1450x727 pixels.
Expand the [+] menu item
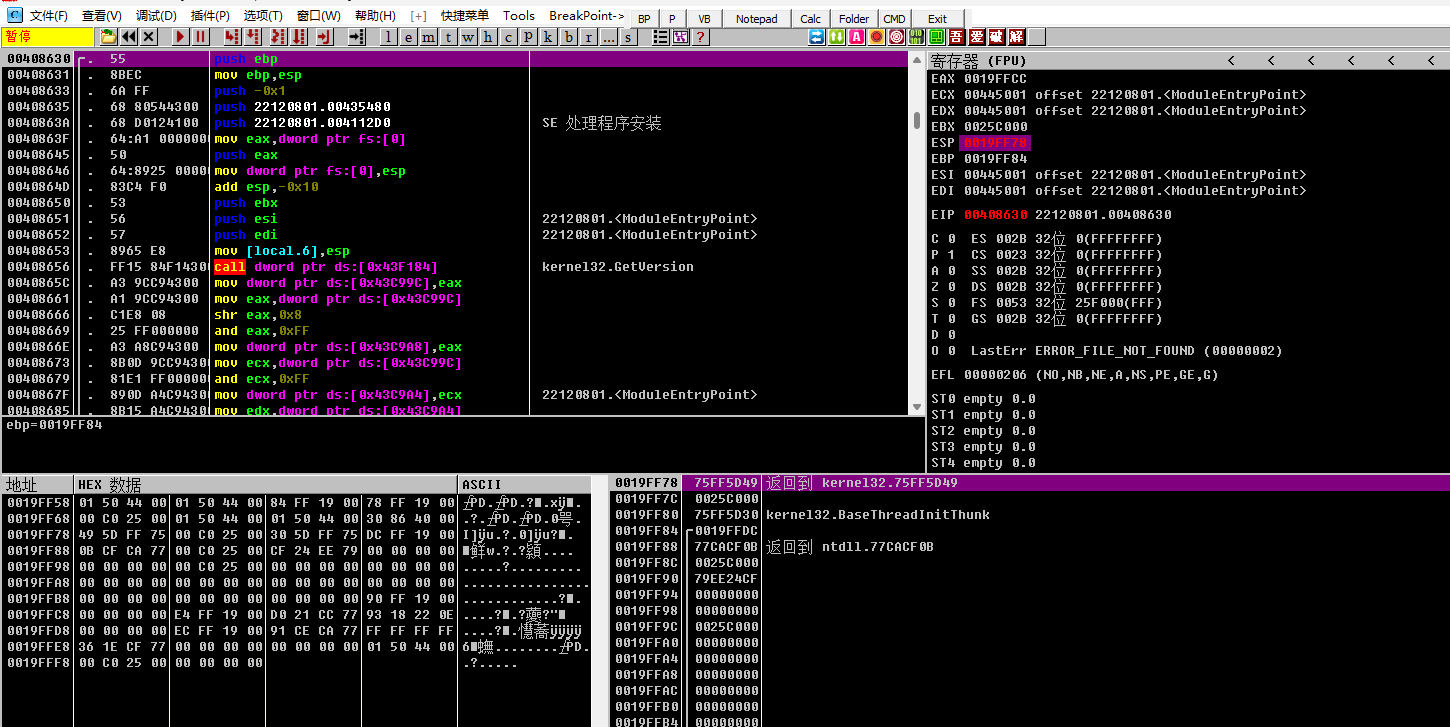point(418,16)
